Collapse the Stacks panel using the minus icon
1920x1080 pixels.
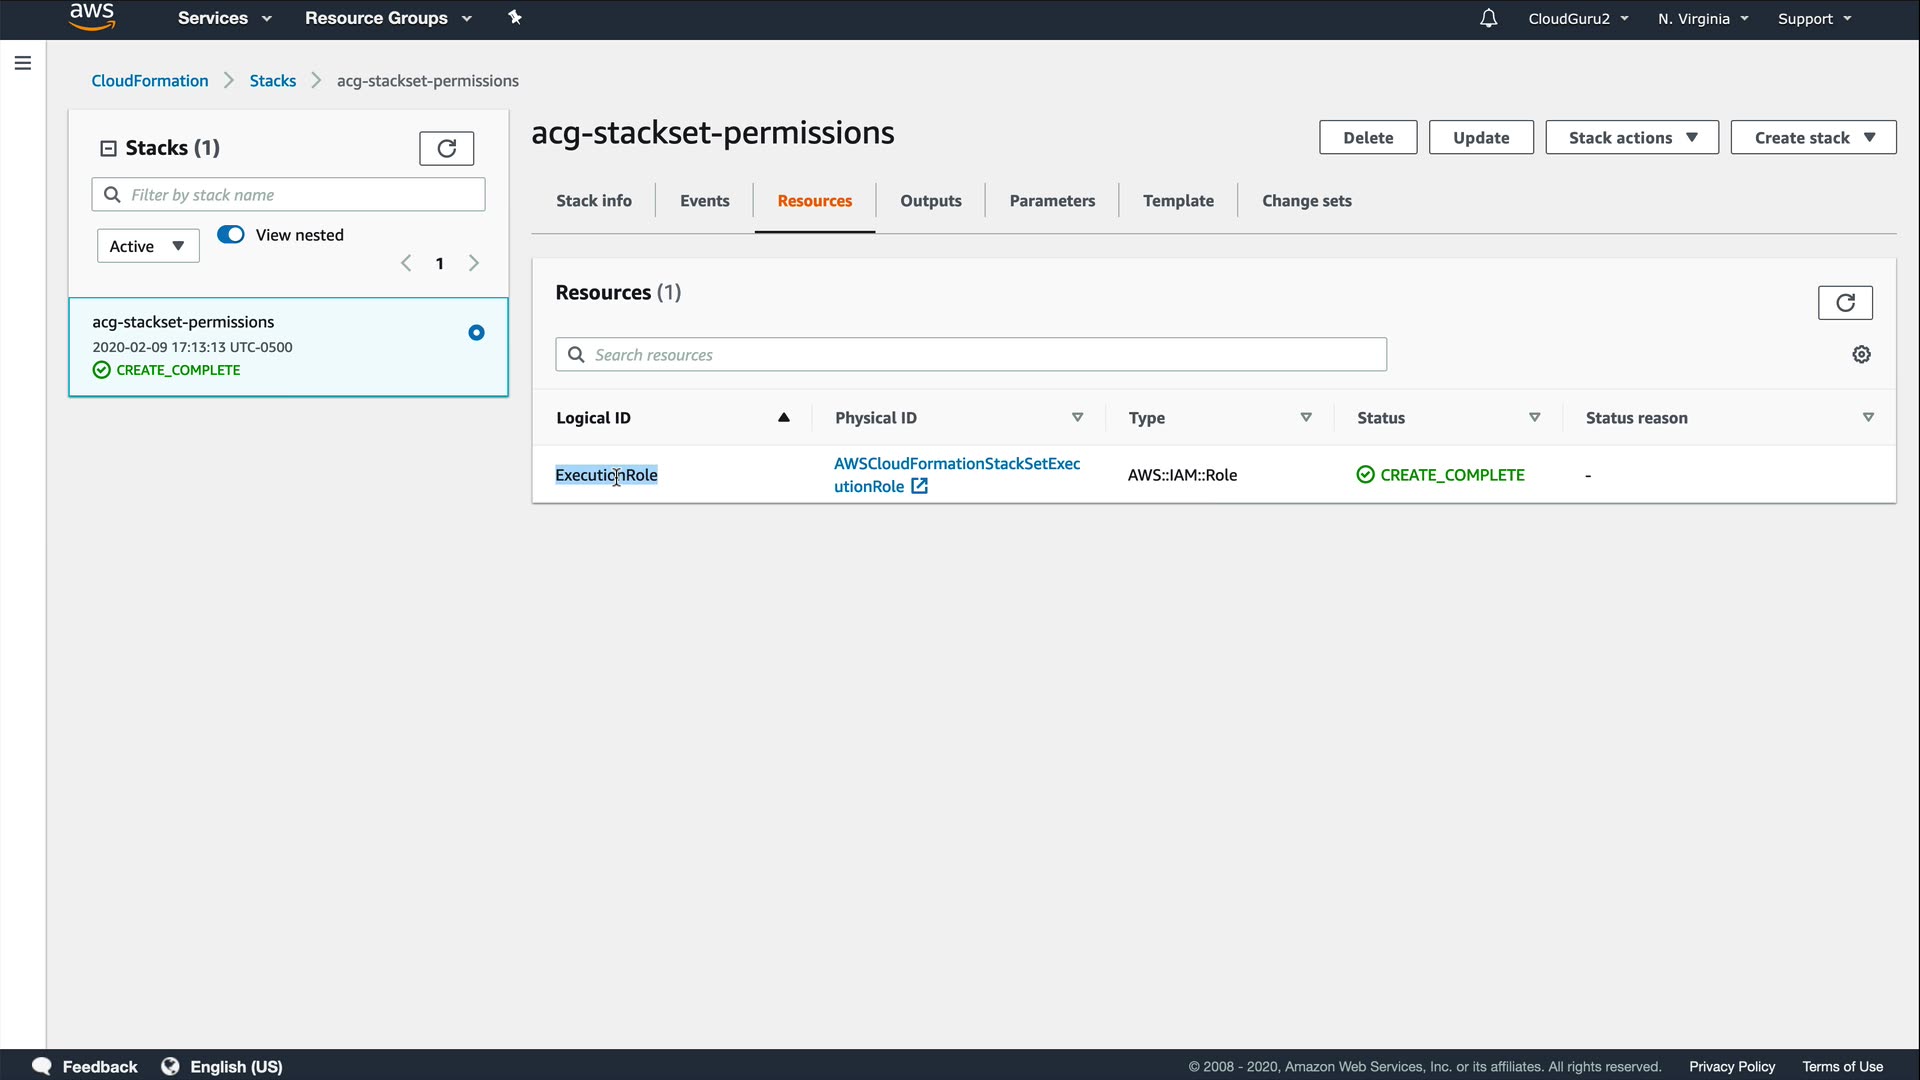[x=108, y=148]
